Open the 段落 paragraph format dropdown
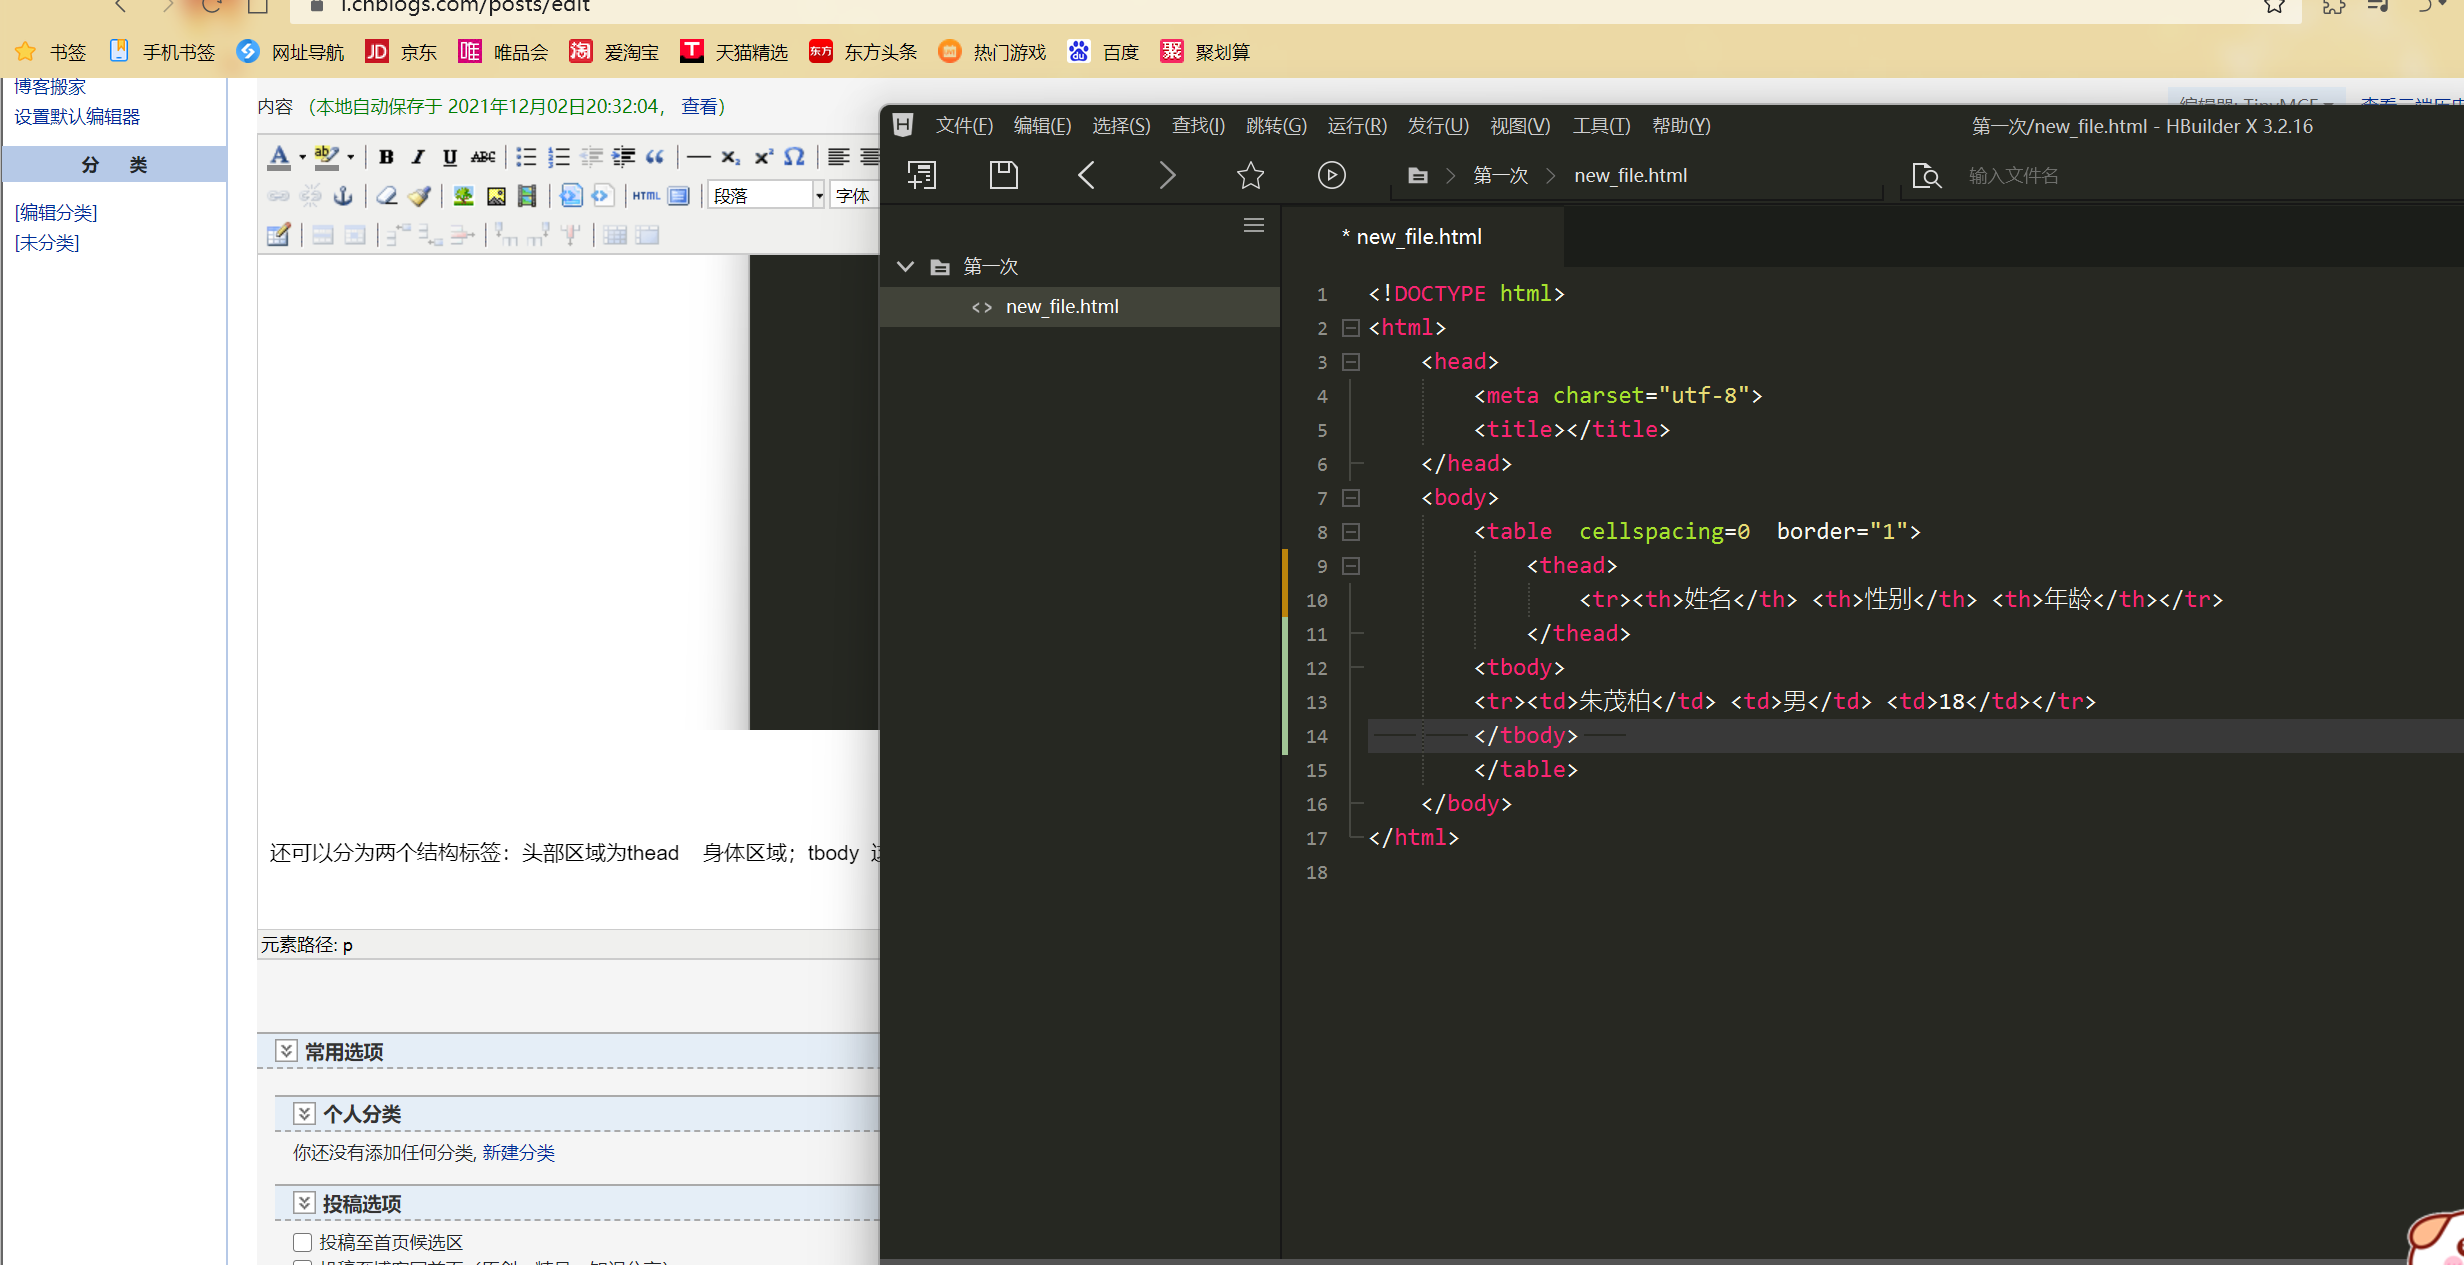 point(818,196)
